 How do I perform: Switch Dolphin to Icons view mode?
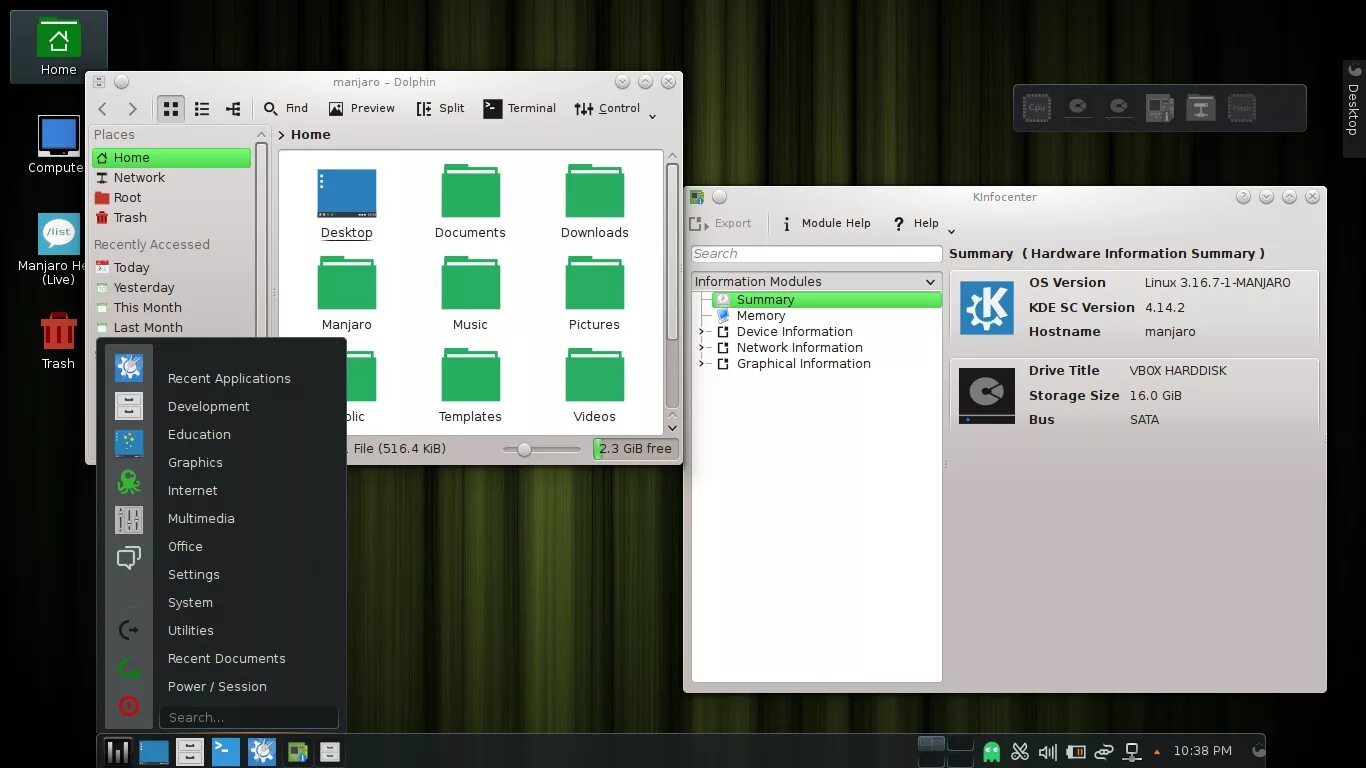pos(171,109)
